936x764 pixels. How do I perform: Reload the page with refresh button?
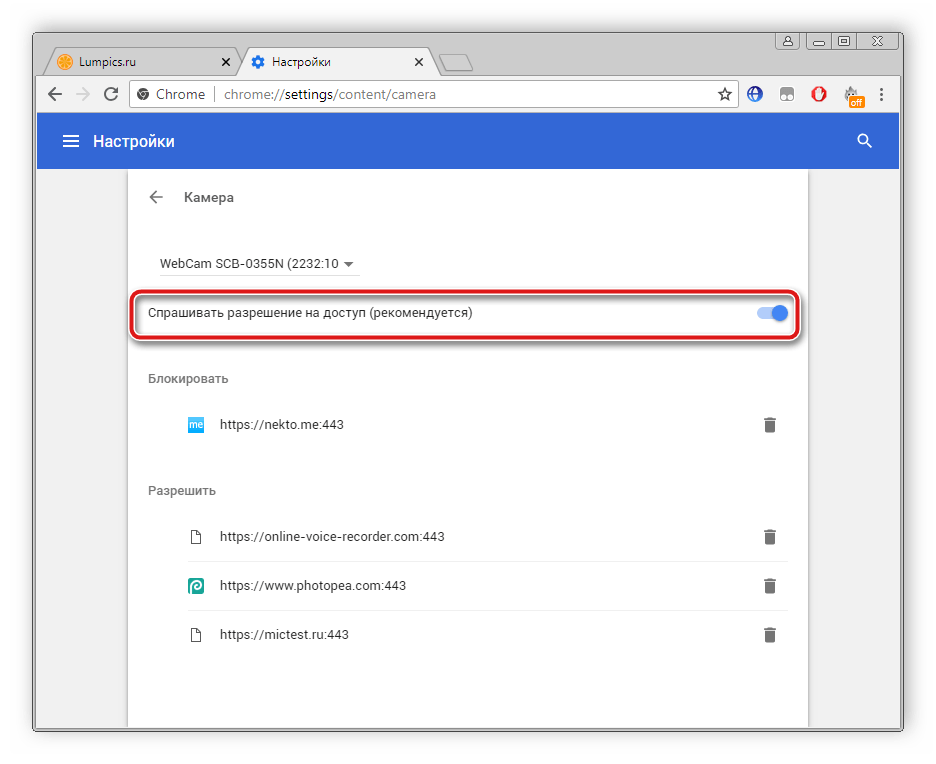click(111, 94)
